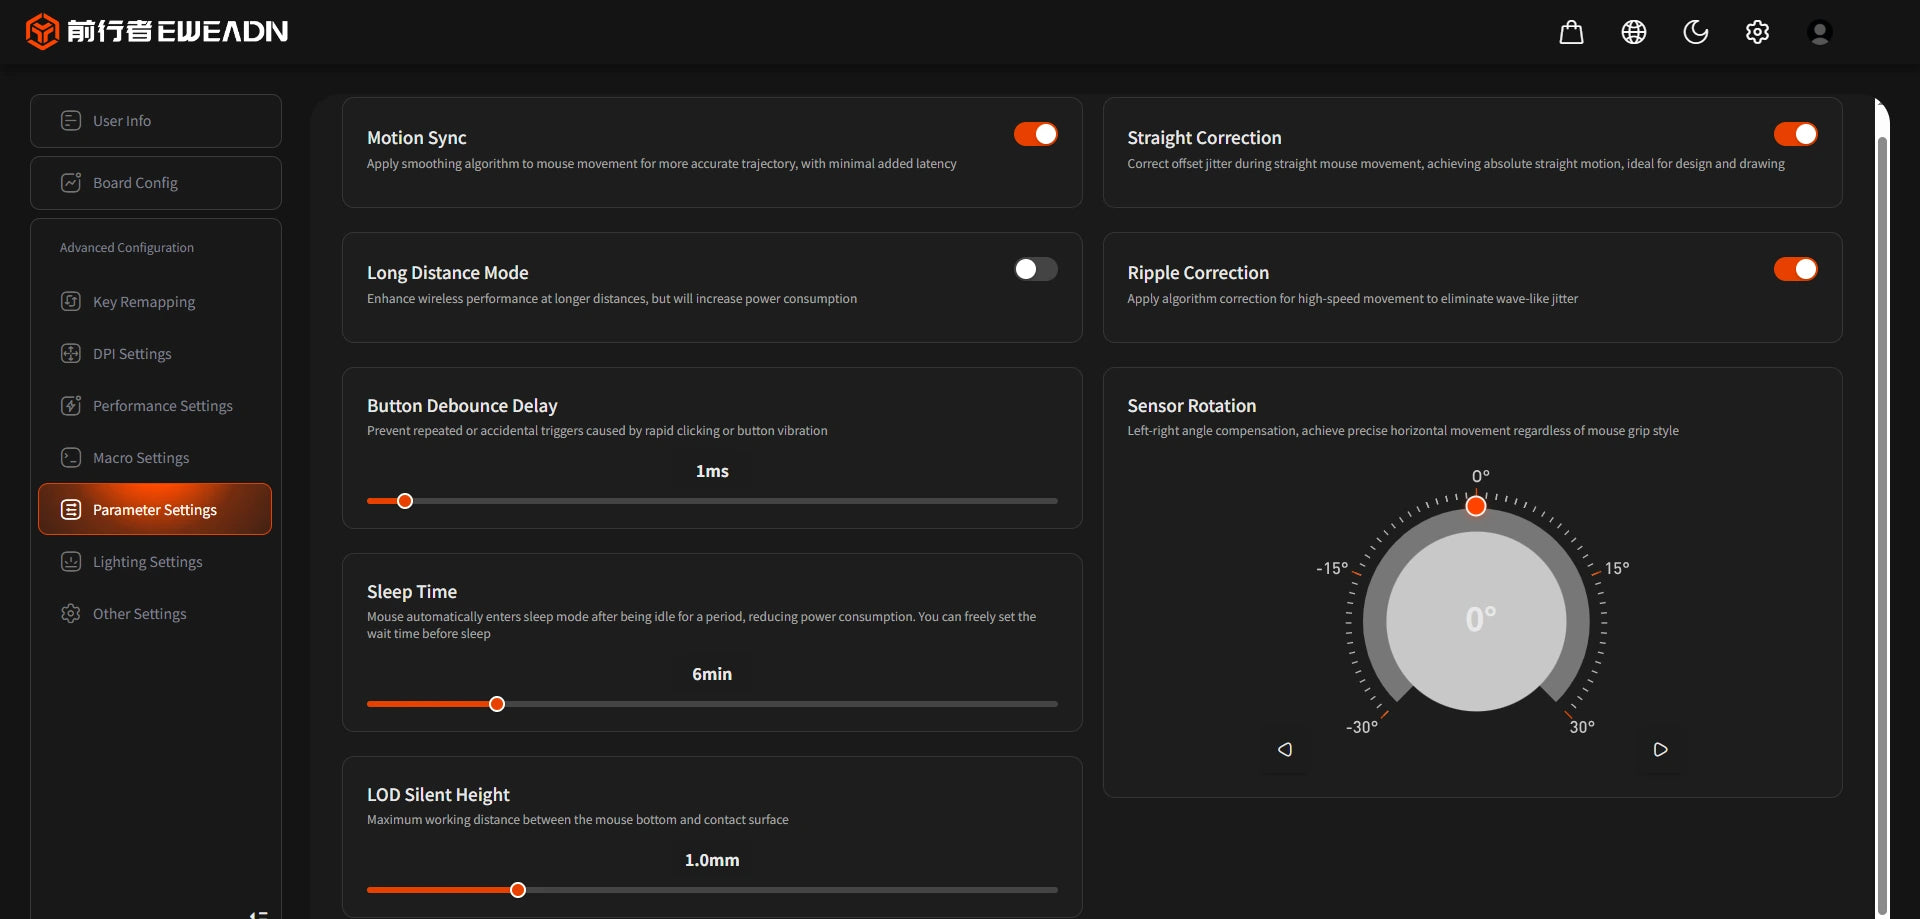The image size is (1920, 919).
Task: Click the Board Config icon
Action: pos(71,183)
